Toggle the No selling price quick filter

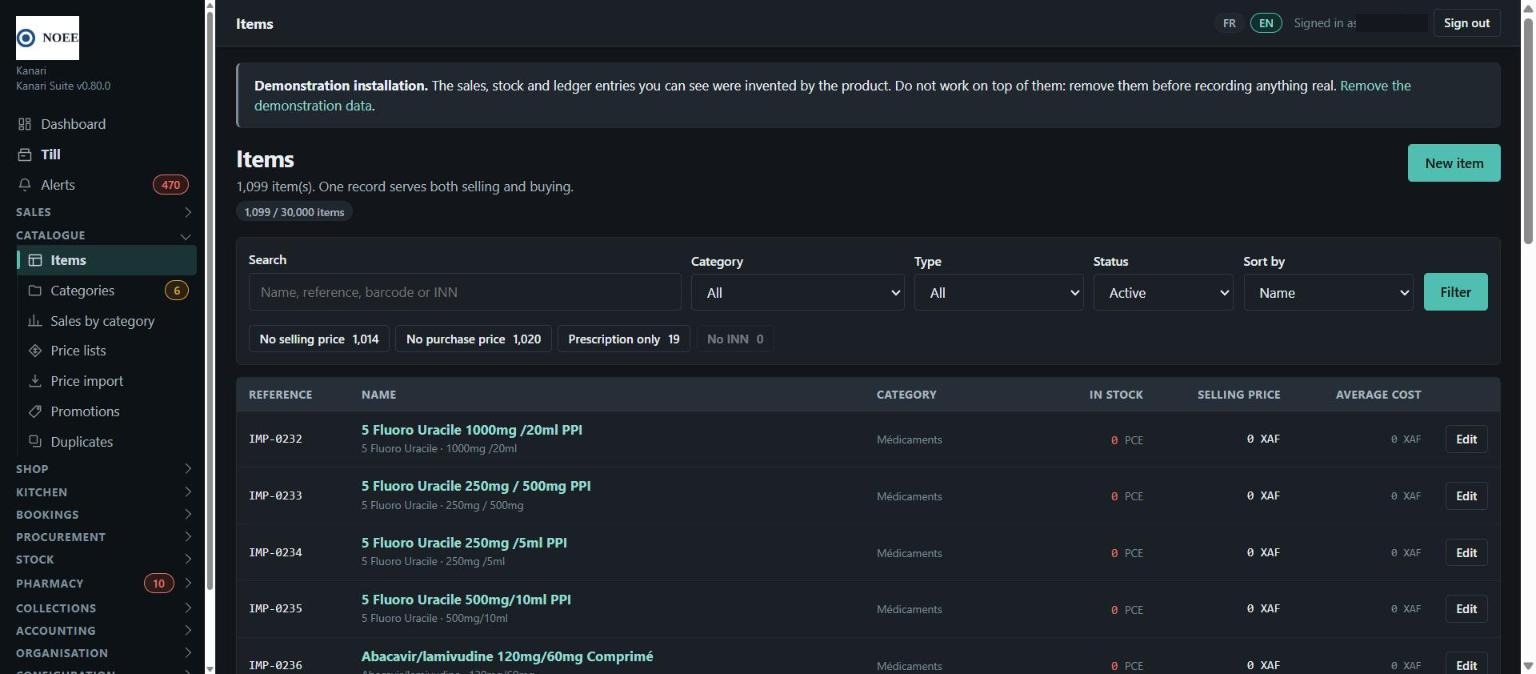click(x=319, y=339)
